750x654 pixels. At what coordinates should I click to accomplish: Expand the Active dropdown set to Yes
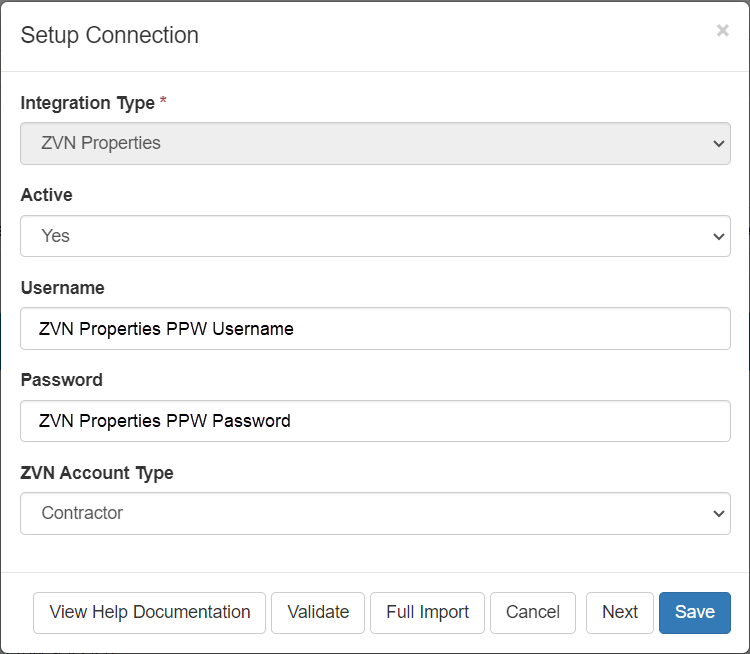tap(375, 236)
